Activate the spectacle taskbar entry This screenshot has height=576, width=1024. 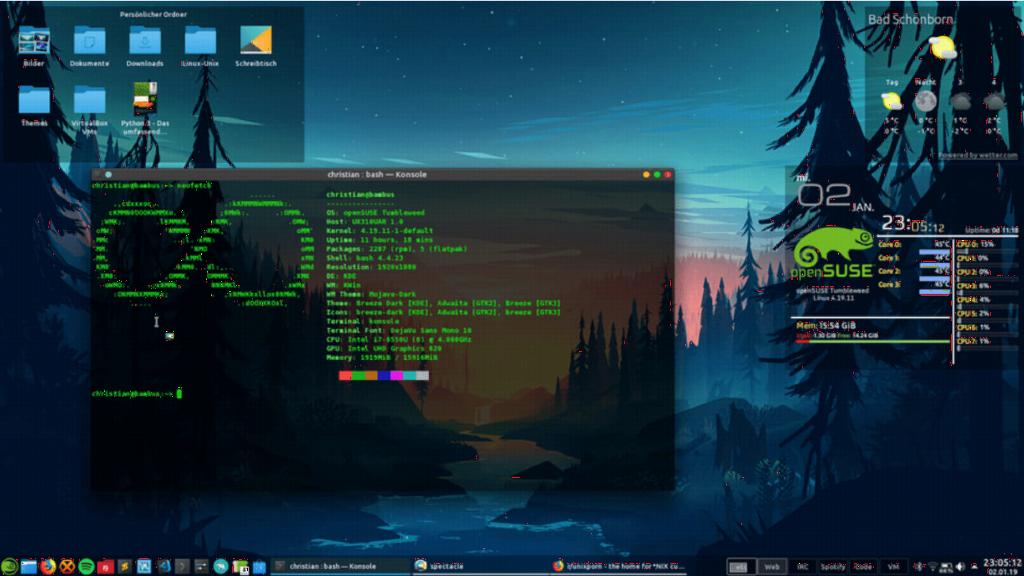480,566
